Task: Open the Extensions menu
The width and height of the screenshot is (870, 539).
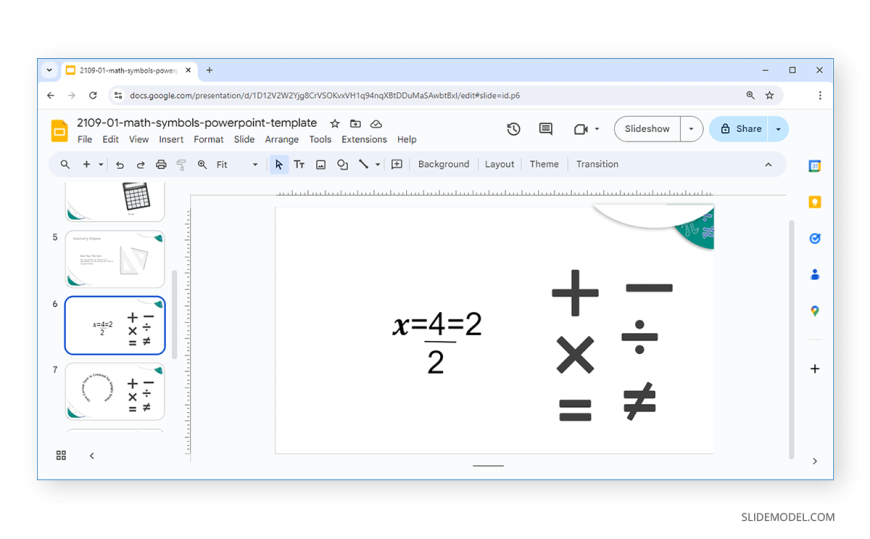Action: 364,139
